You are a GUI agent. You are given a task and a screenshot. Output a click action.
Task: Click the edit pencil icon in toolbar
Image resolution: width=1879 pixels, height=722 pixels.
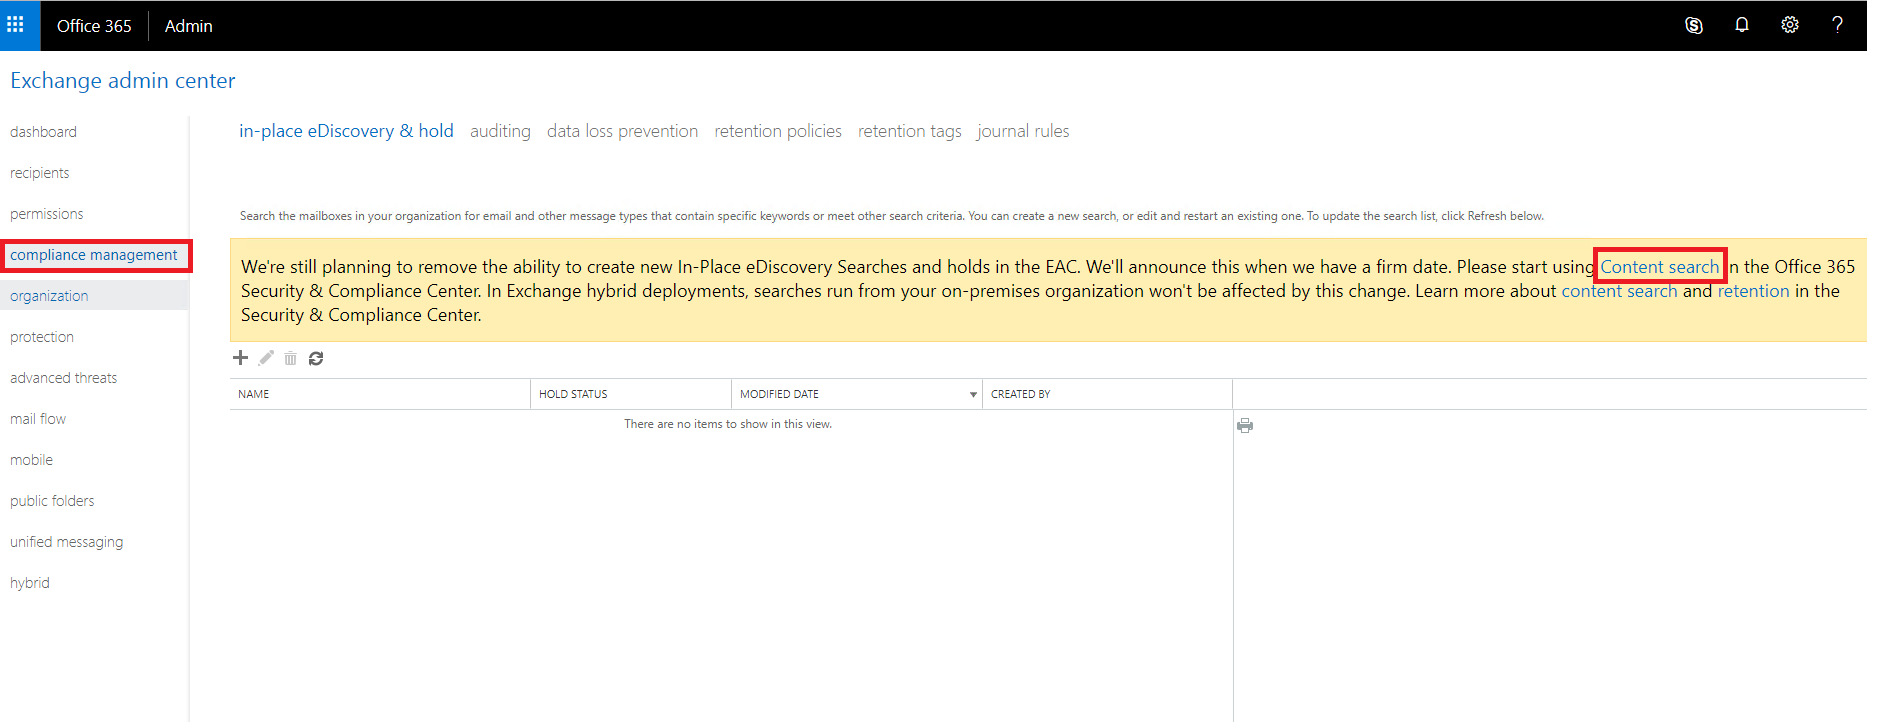click(x=266, y=358)
